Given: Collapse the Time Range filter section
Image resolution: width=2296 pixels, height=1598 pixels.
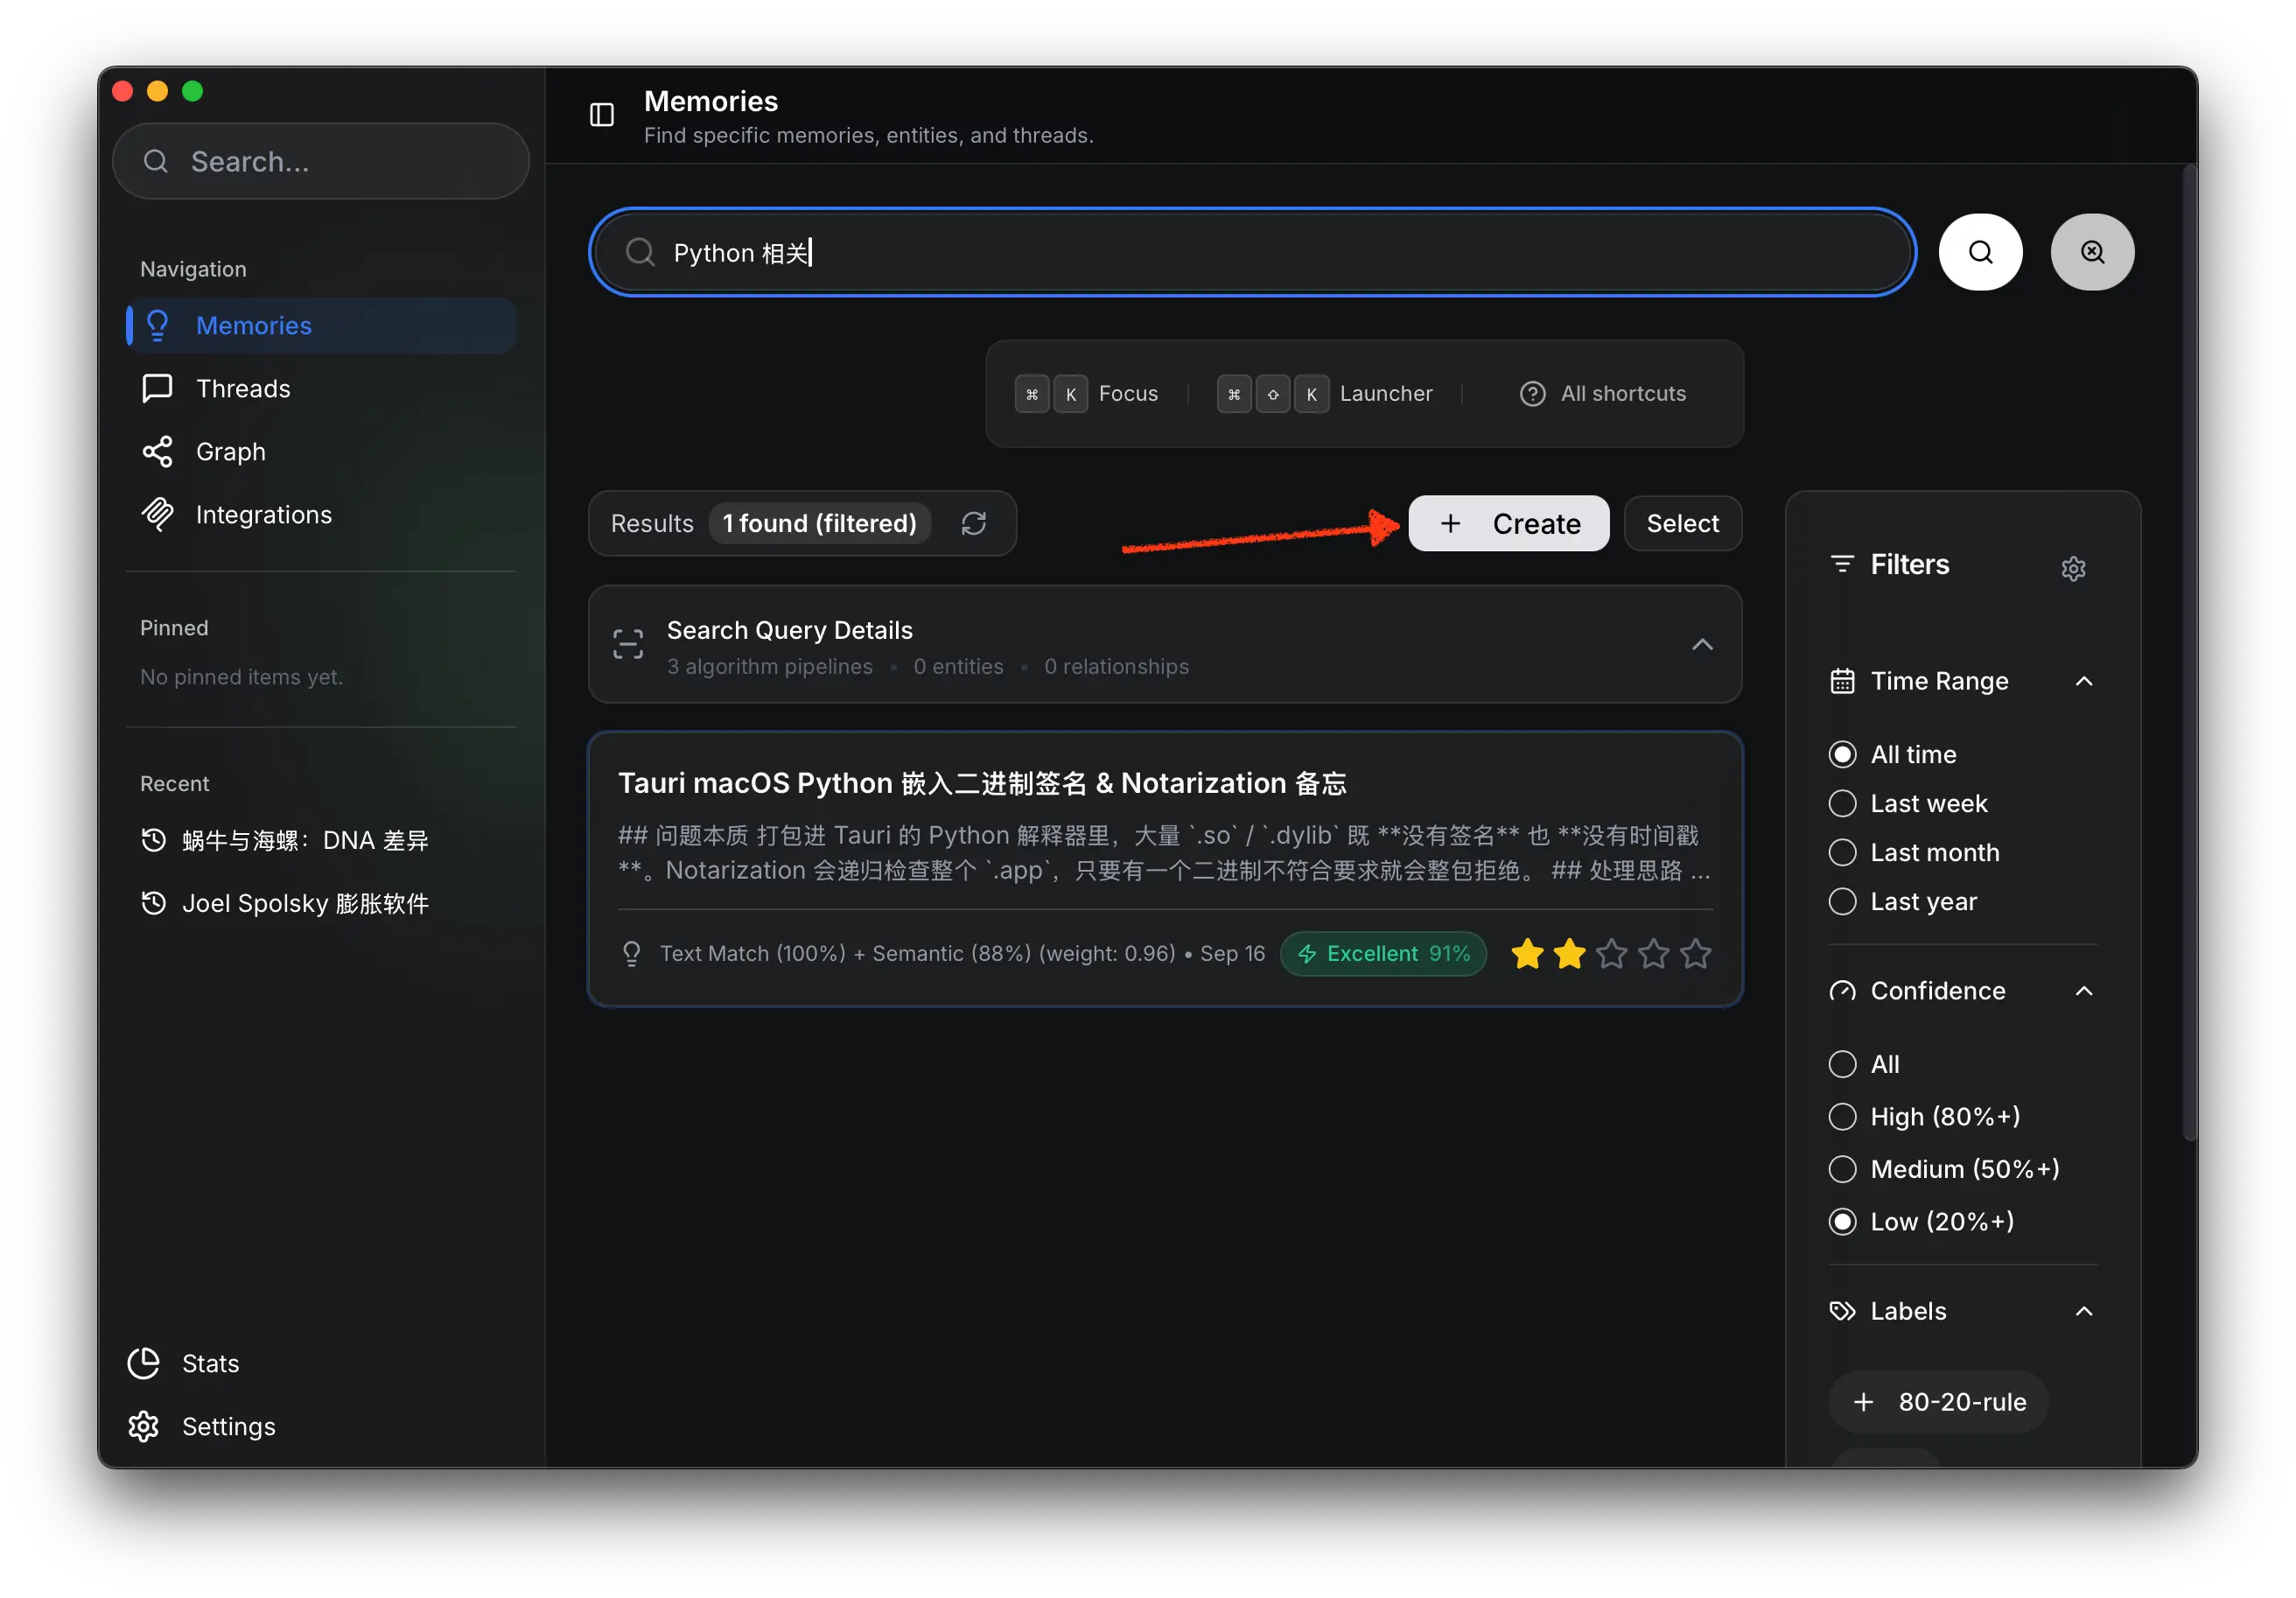Looking at the screenshot, I should (x=2083, y=681).
